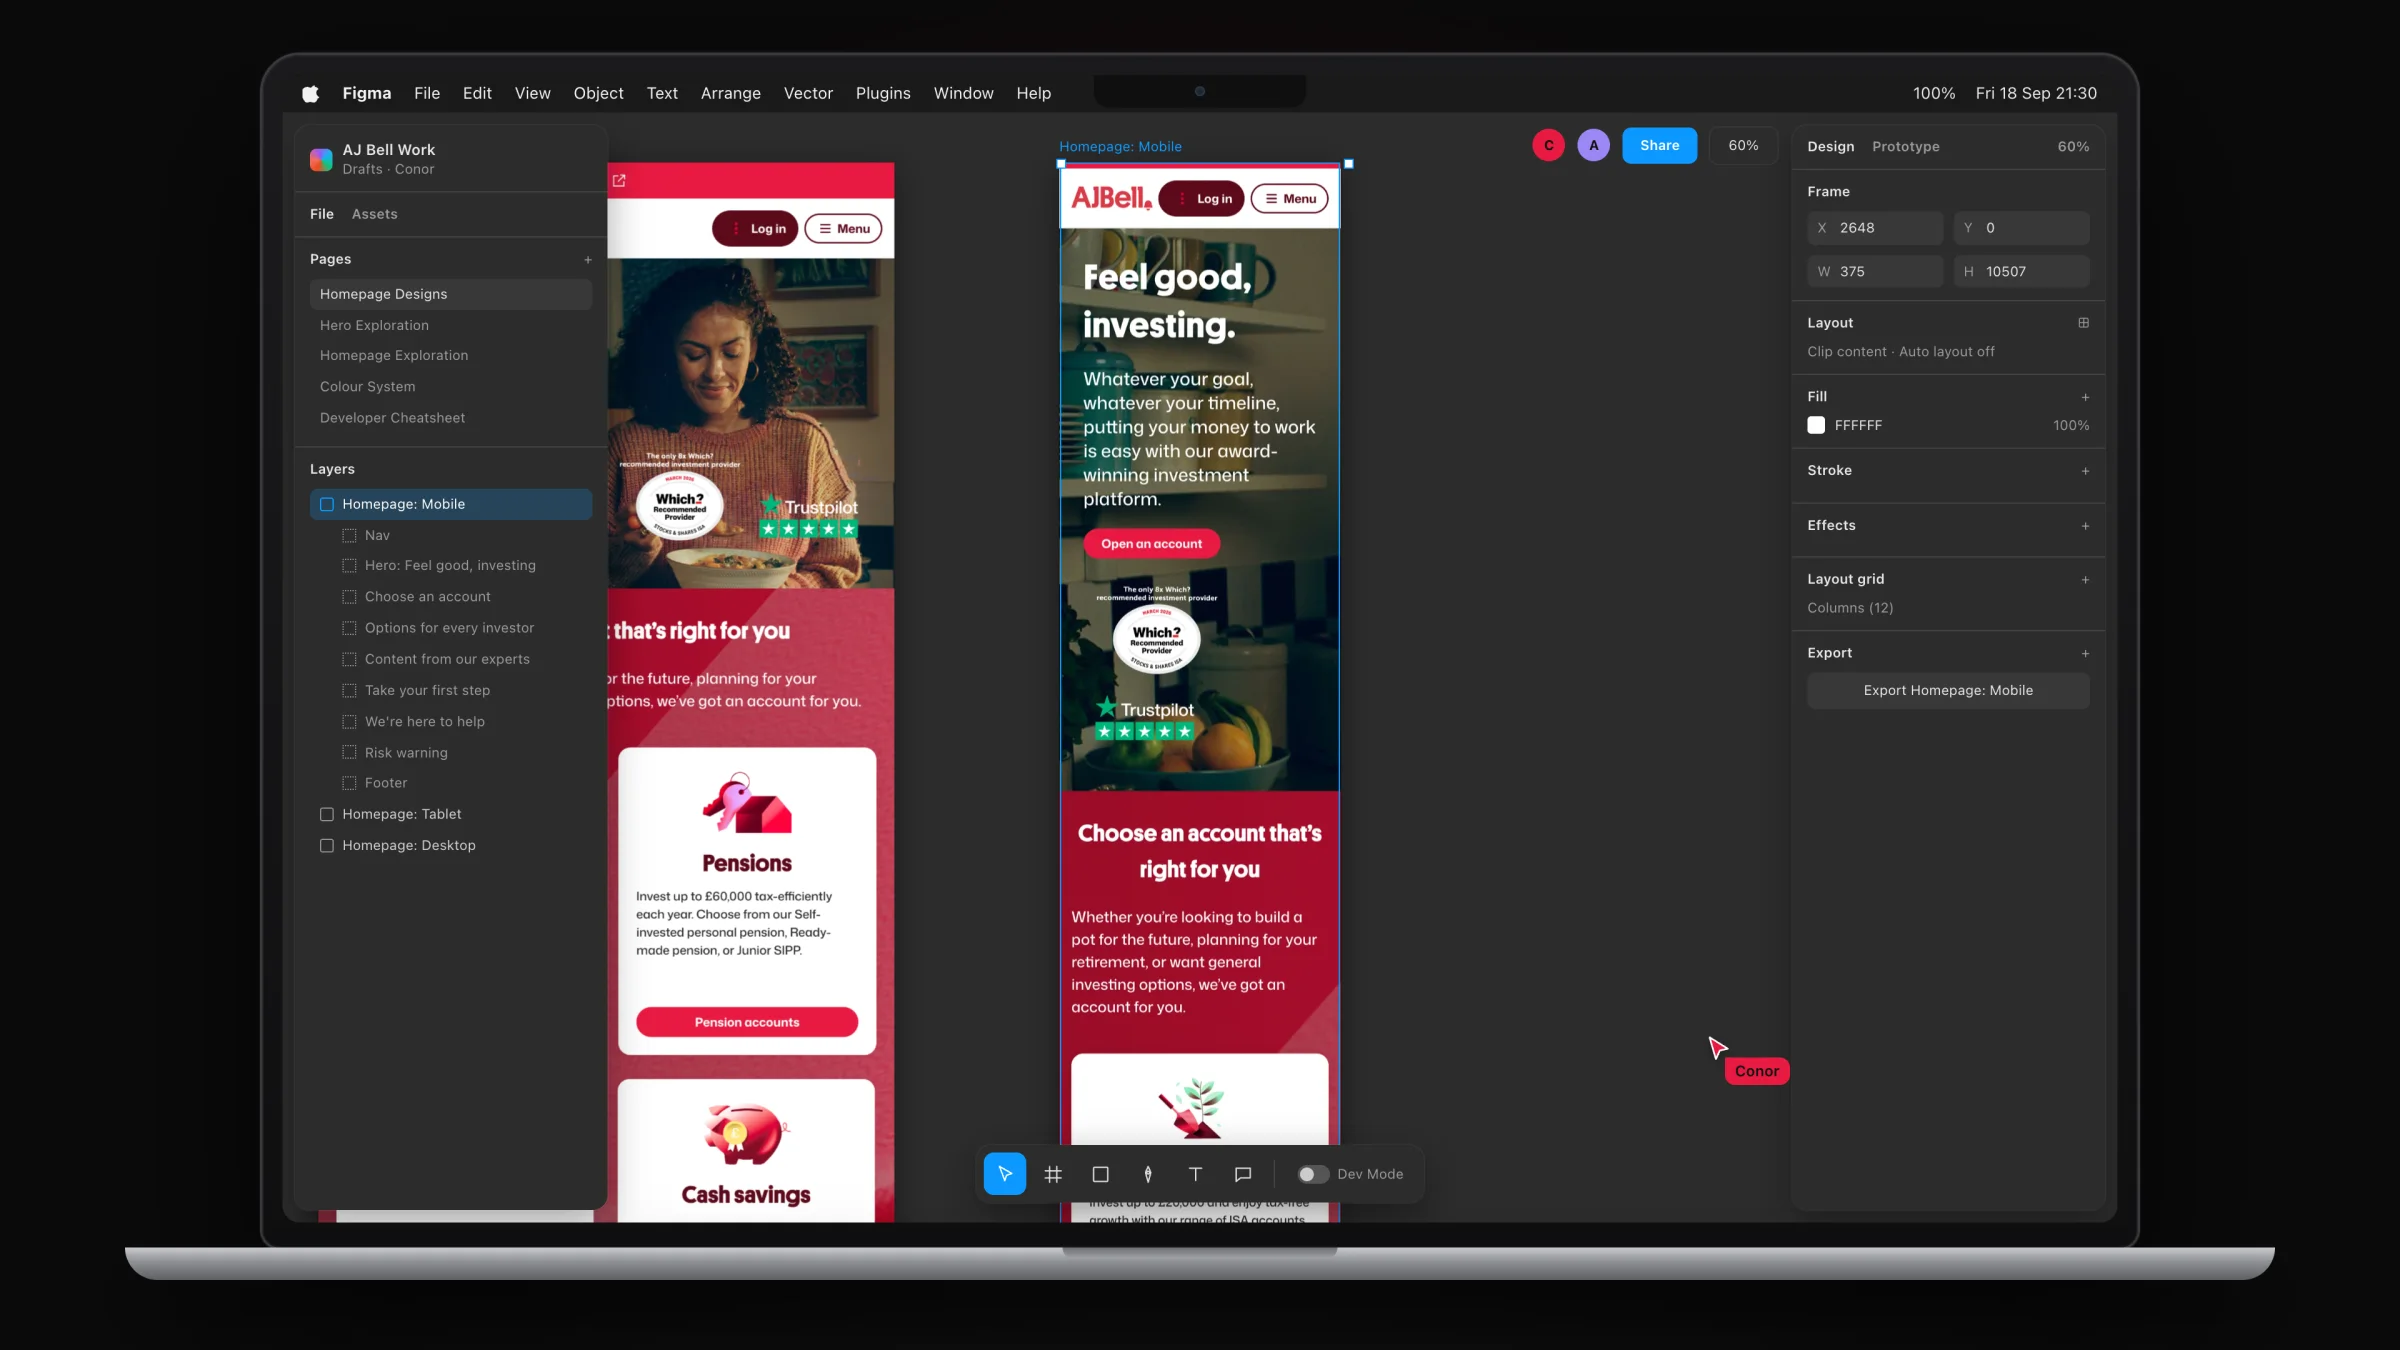Click the Share button
Viewport: 2400px width, 1350px height.
coord(1659,145)
